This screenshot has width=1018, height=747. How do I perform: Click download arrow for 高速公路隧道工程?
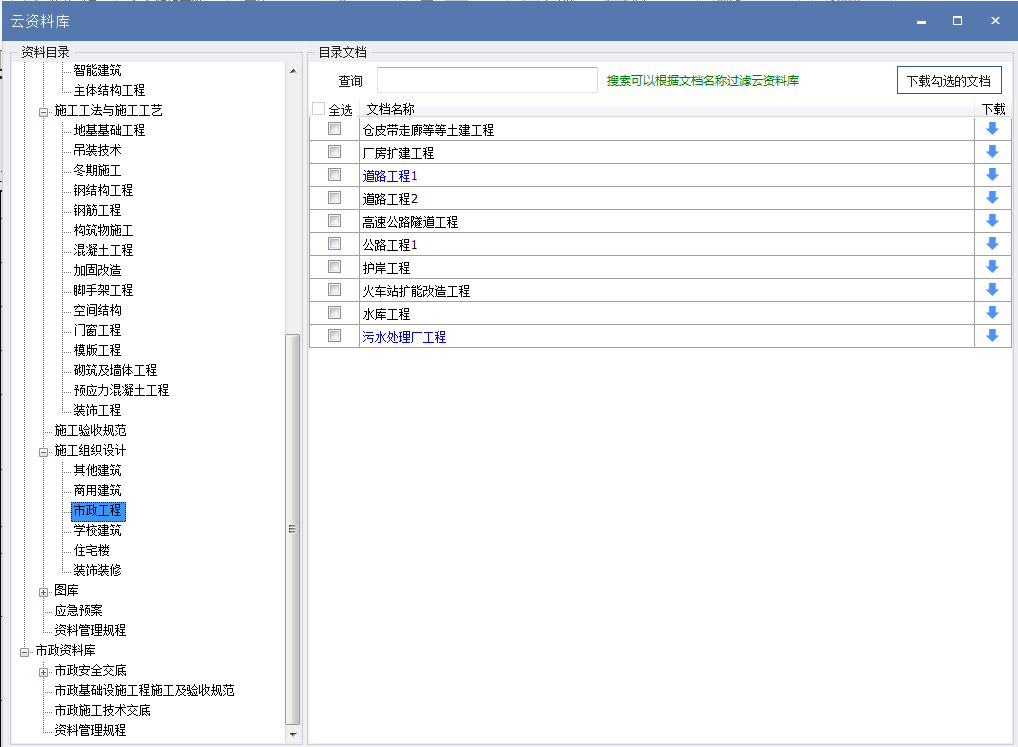[992, 221]
